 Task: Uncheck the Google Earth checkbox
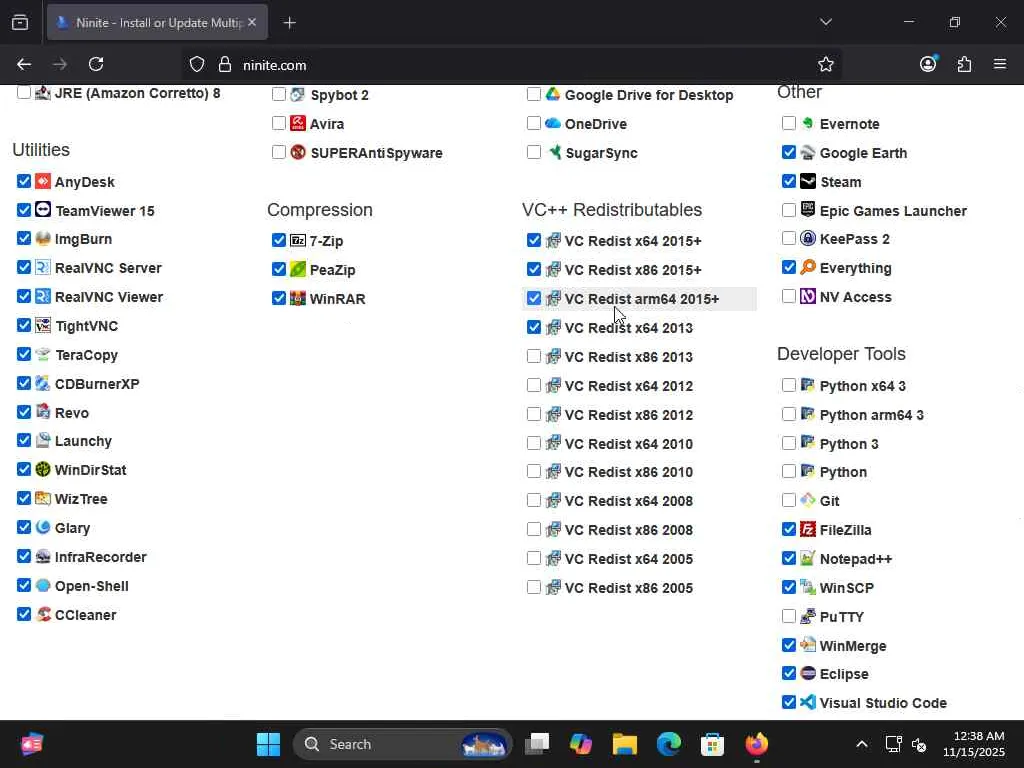[789, 152]
